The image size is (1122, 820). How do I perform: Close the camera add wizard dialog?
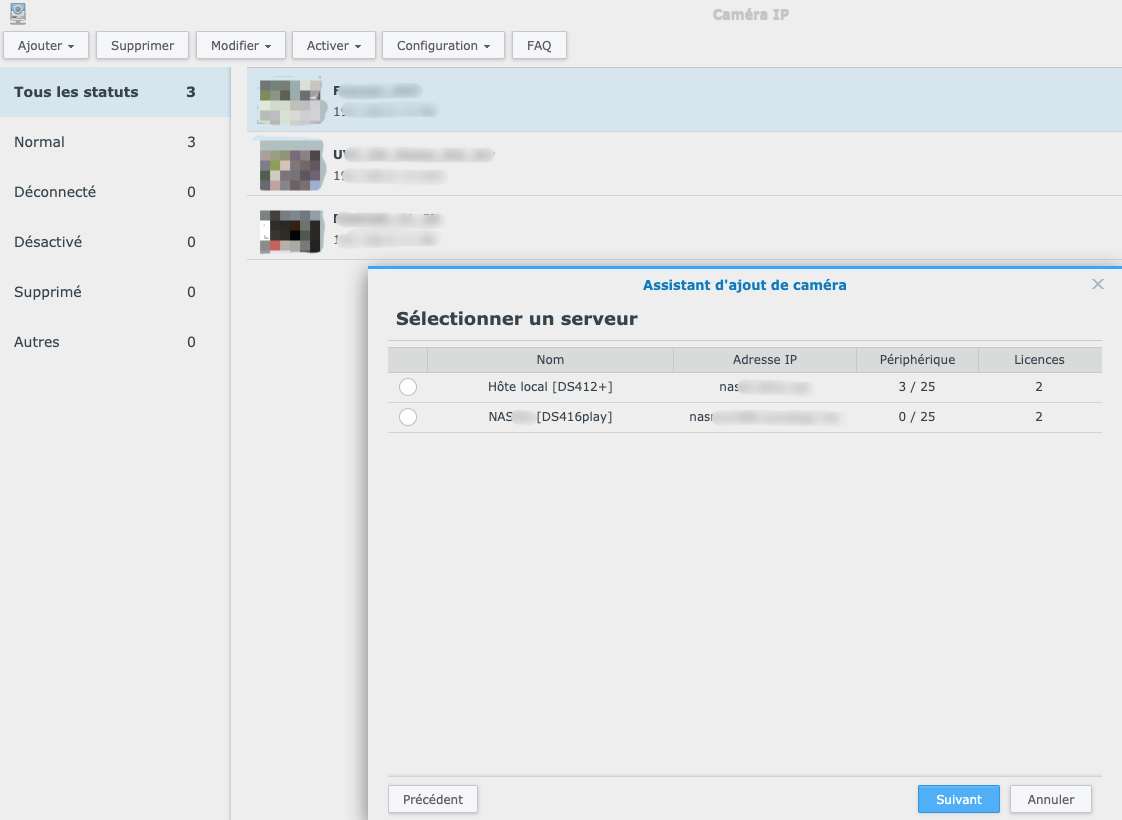point(1097,285)
